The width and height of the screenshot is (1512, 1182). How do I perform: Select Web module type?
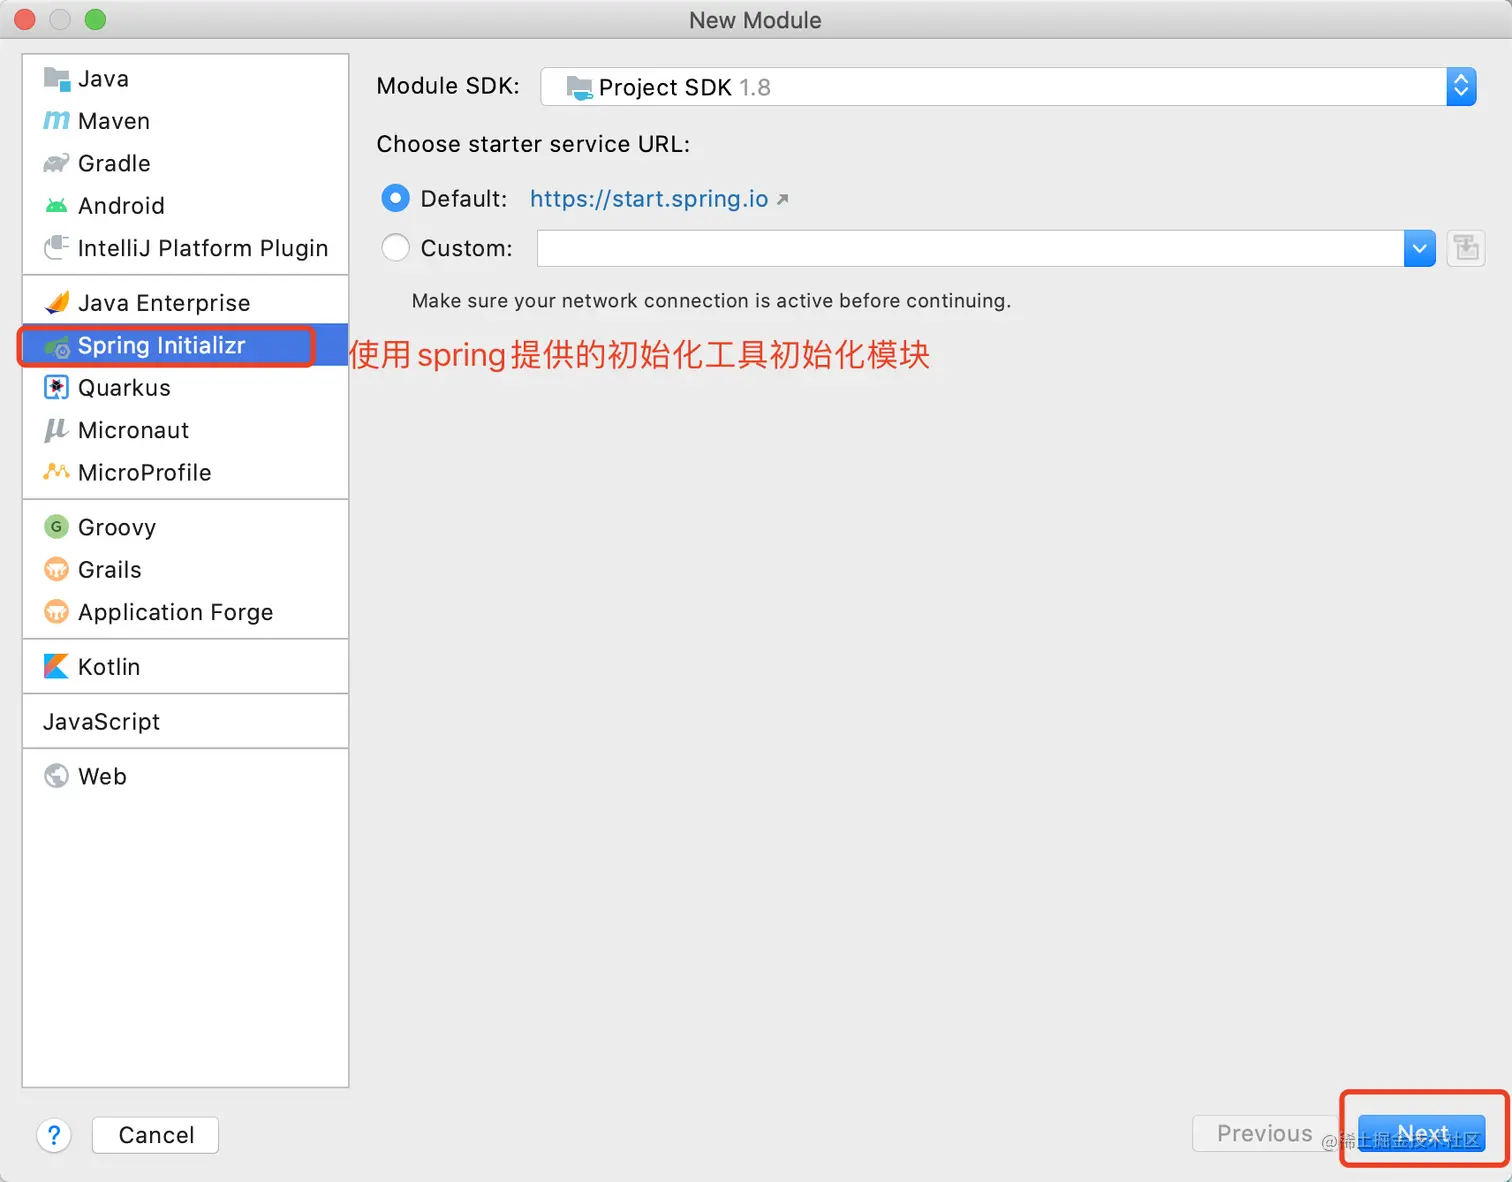click(x=185, y=776)
